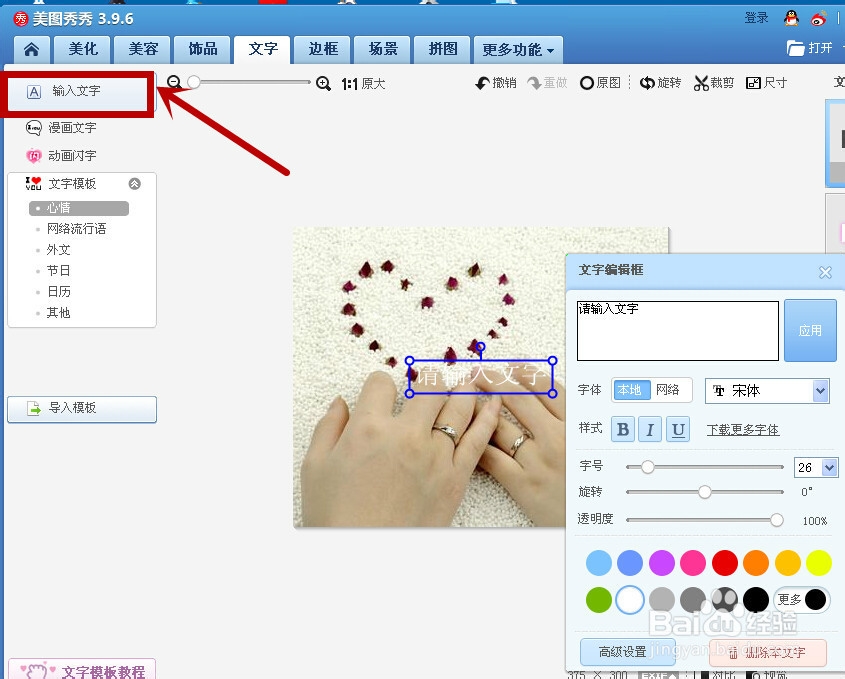Collapse the 文字模板 section

(x=135, y=184)
